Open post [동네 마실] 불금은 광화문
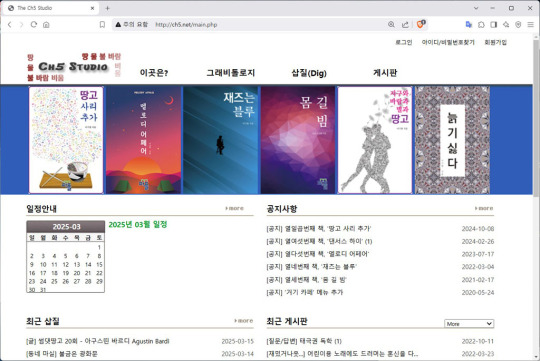540x361 pixels. (62, 354)
